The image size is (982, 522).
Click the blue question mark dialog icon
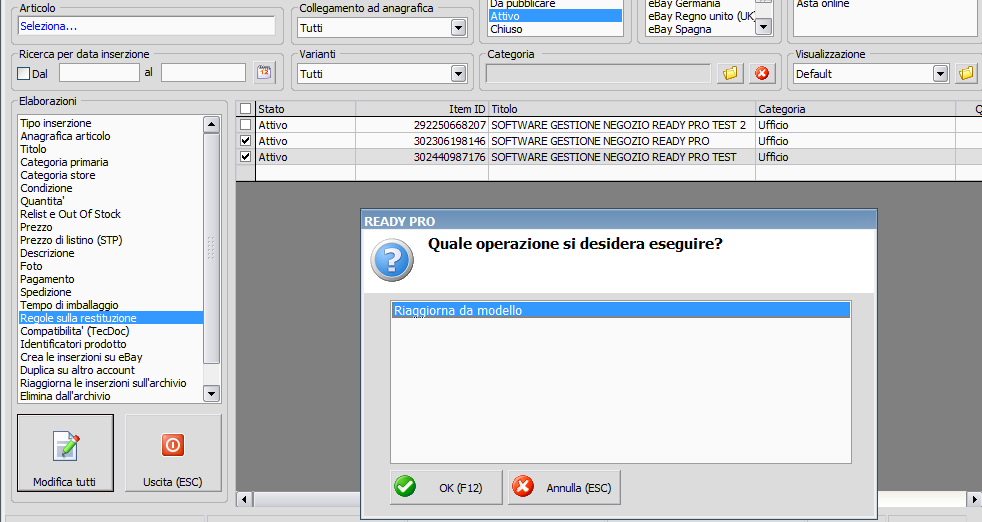click(x=392, y=260)
